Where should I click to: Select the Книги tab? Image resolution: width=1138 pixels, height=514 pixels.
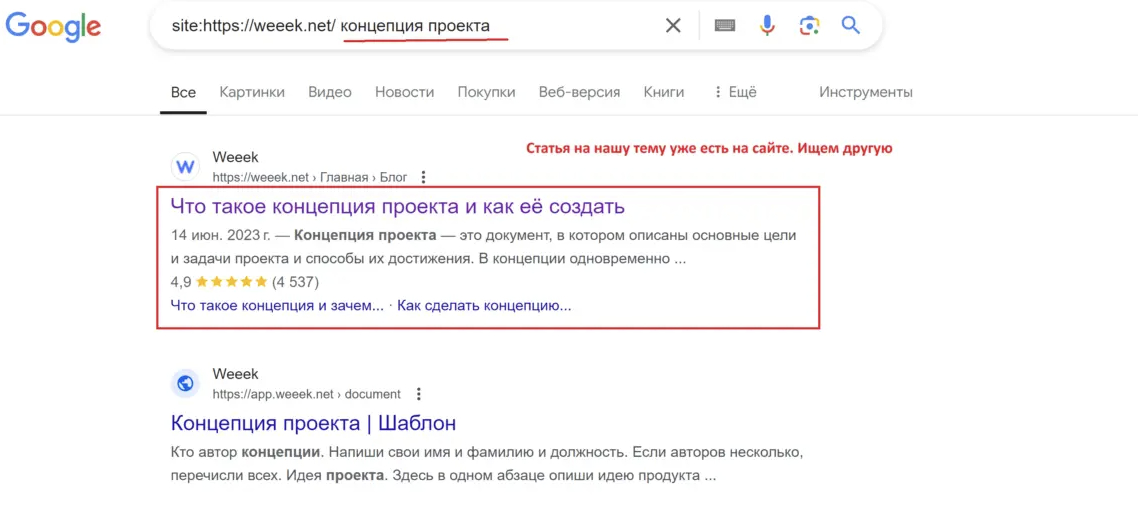(x=664, y=92)
